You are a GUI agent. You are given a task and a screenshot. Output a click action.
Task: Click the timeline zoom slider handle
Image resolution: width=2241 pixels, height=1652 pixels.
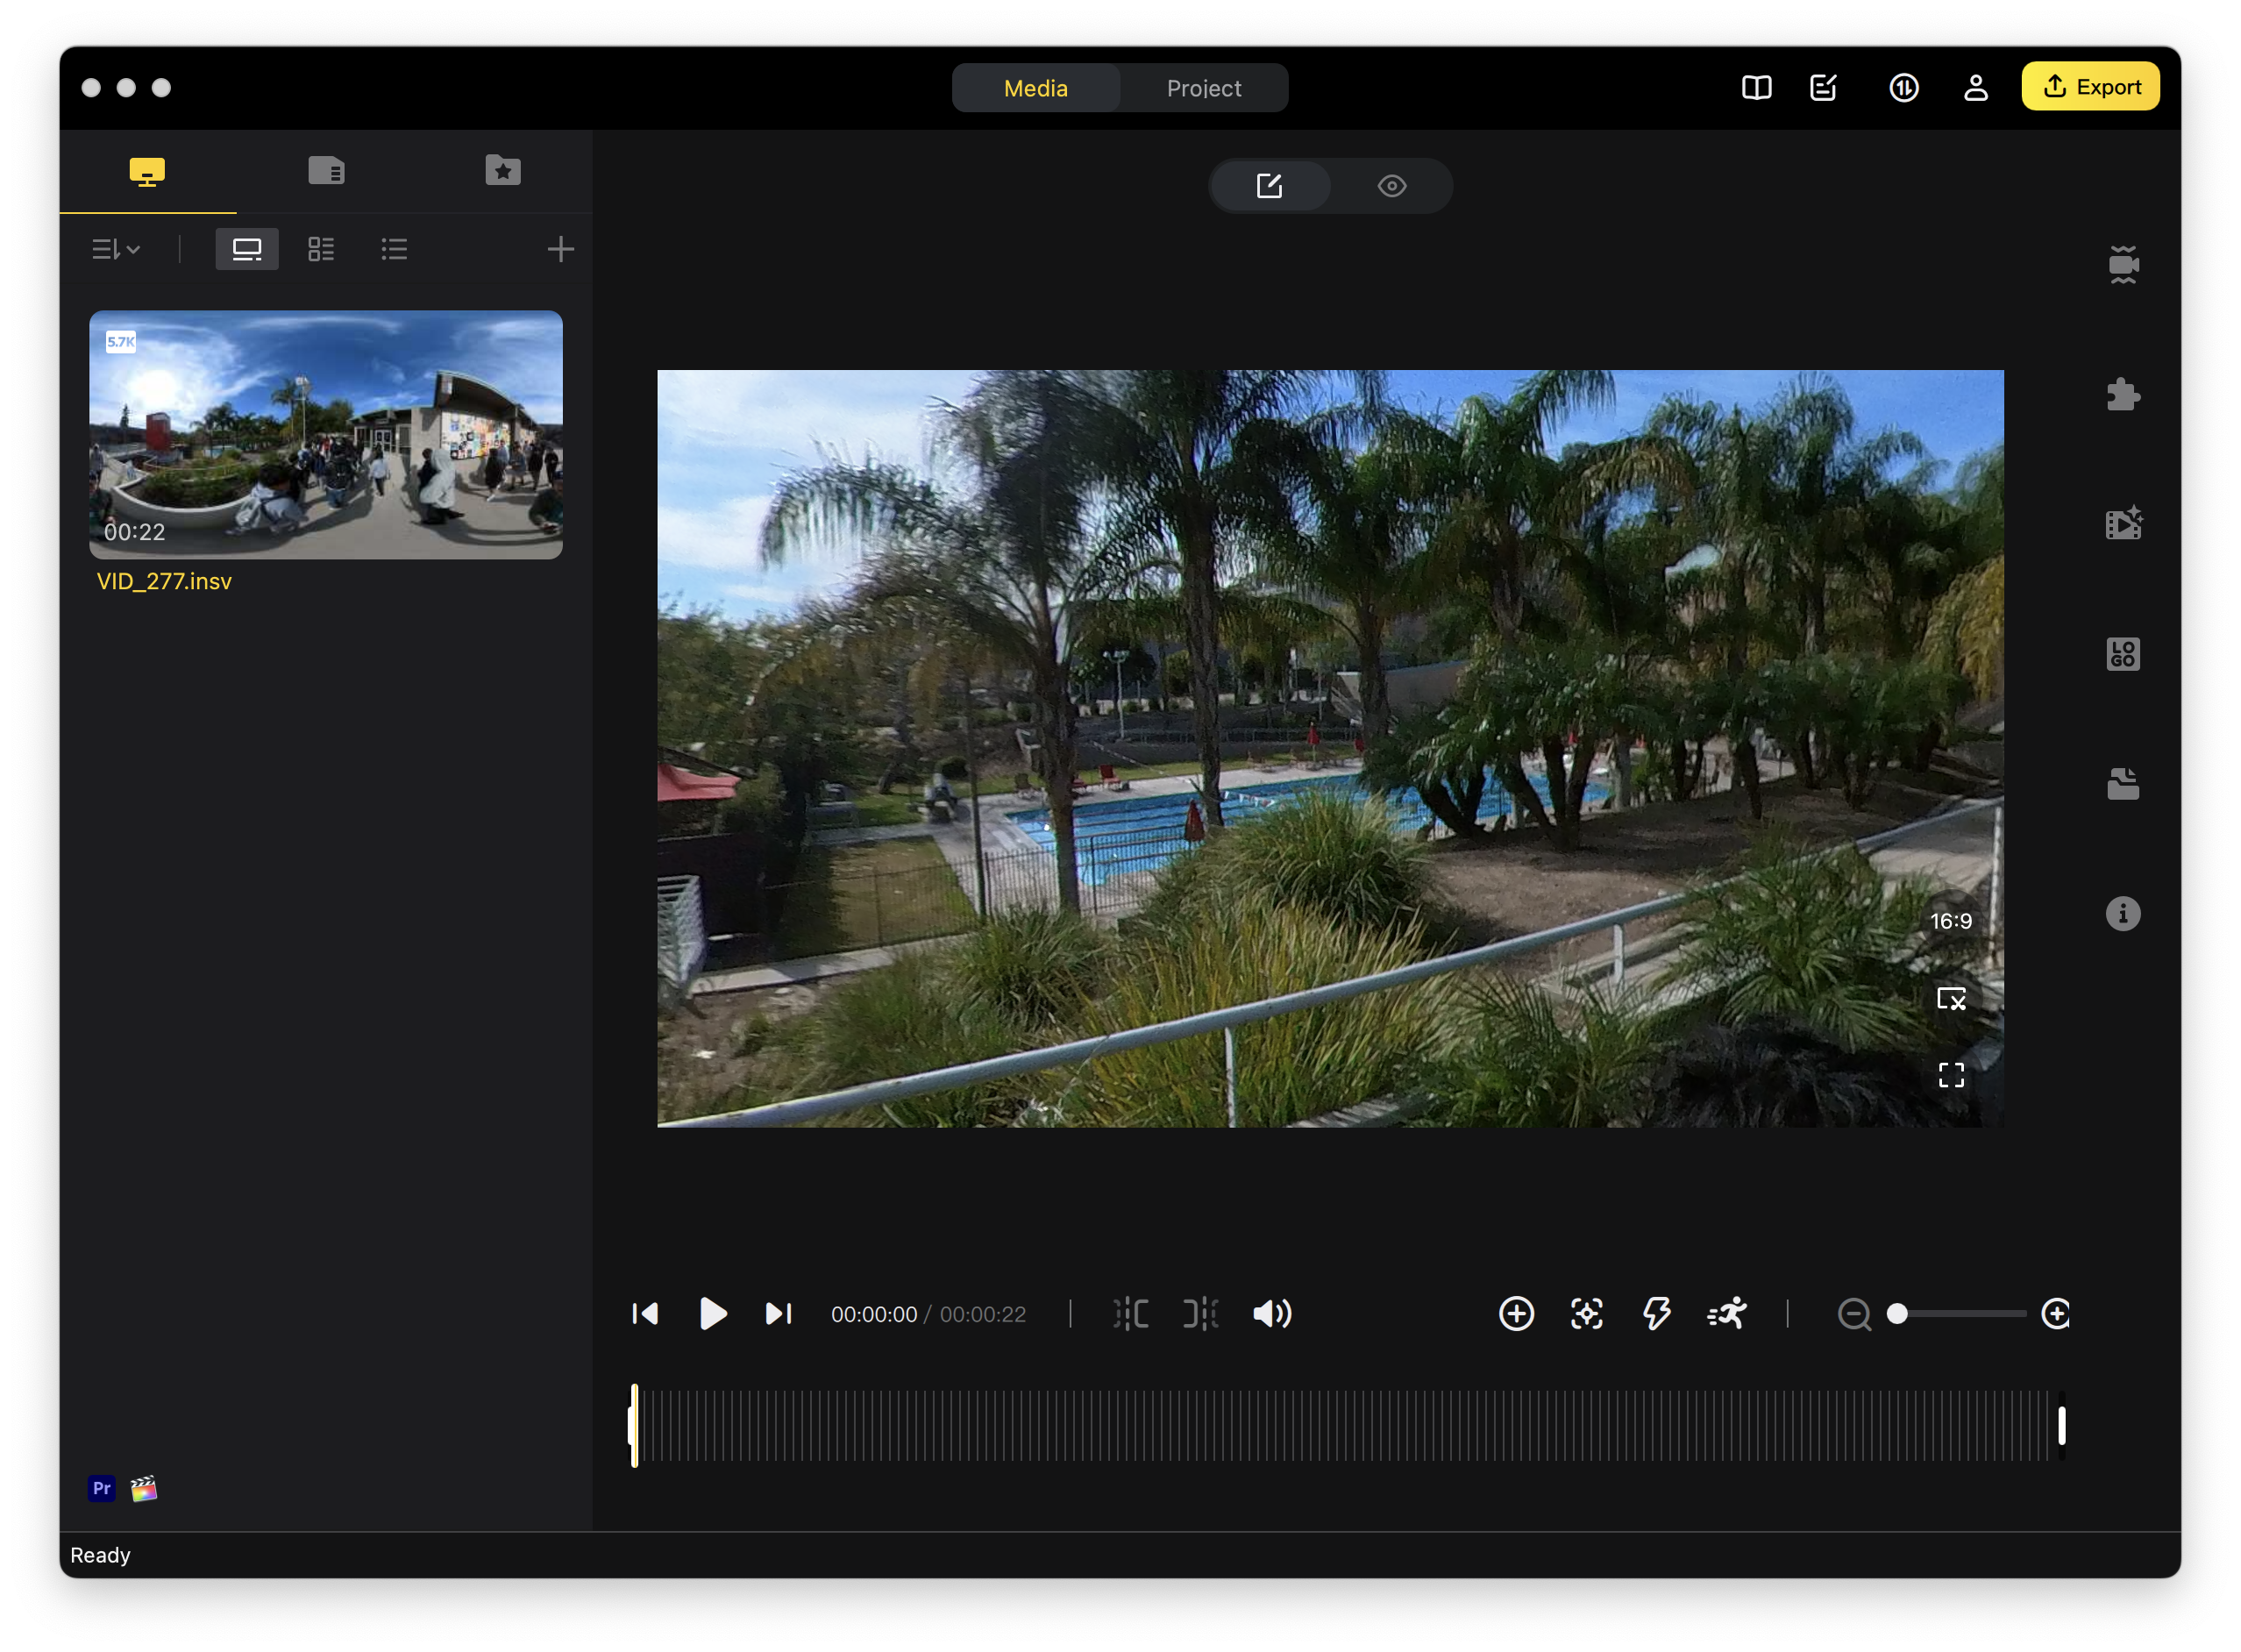click(x=1897, y=1313)
